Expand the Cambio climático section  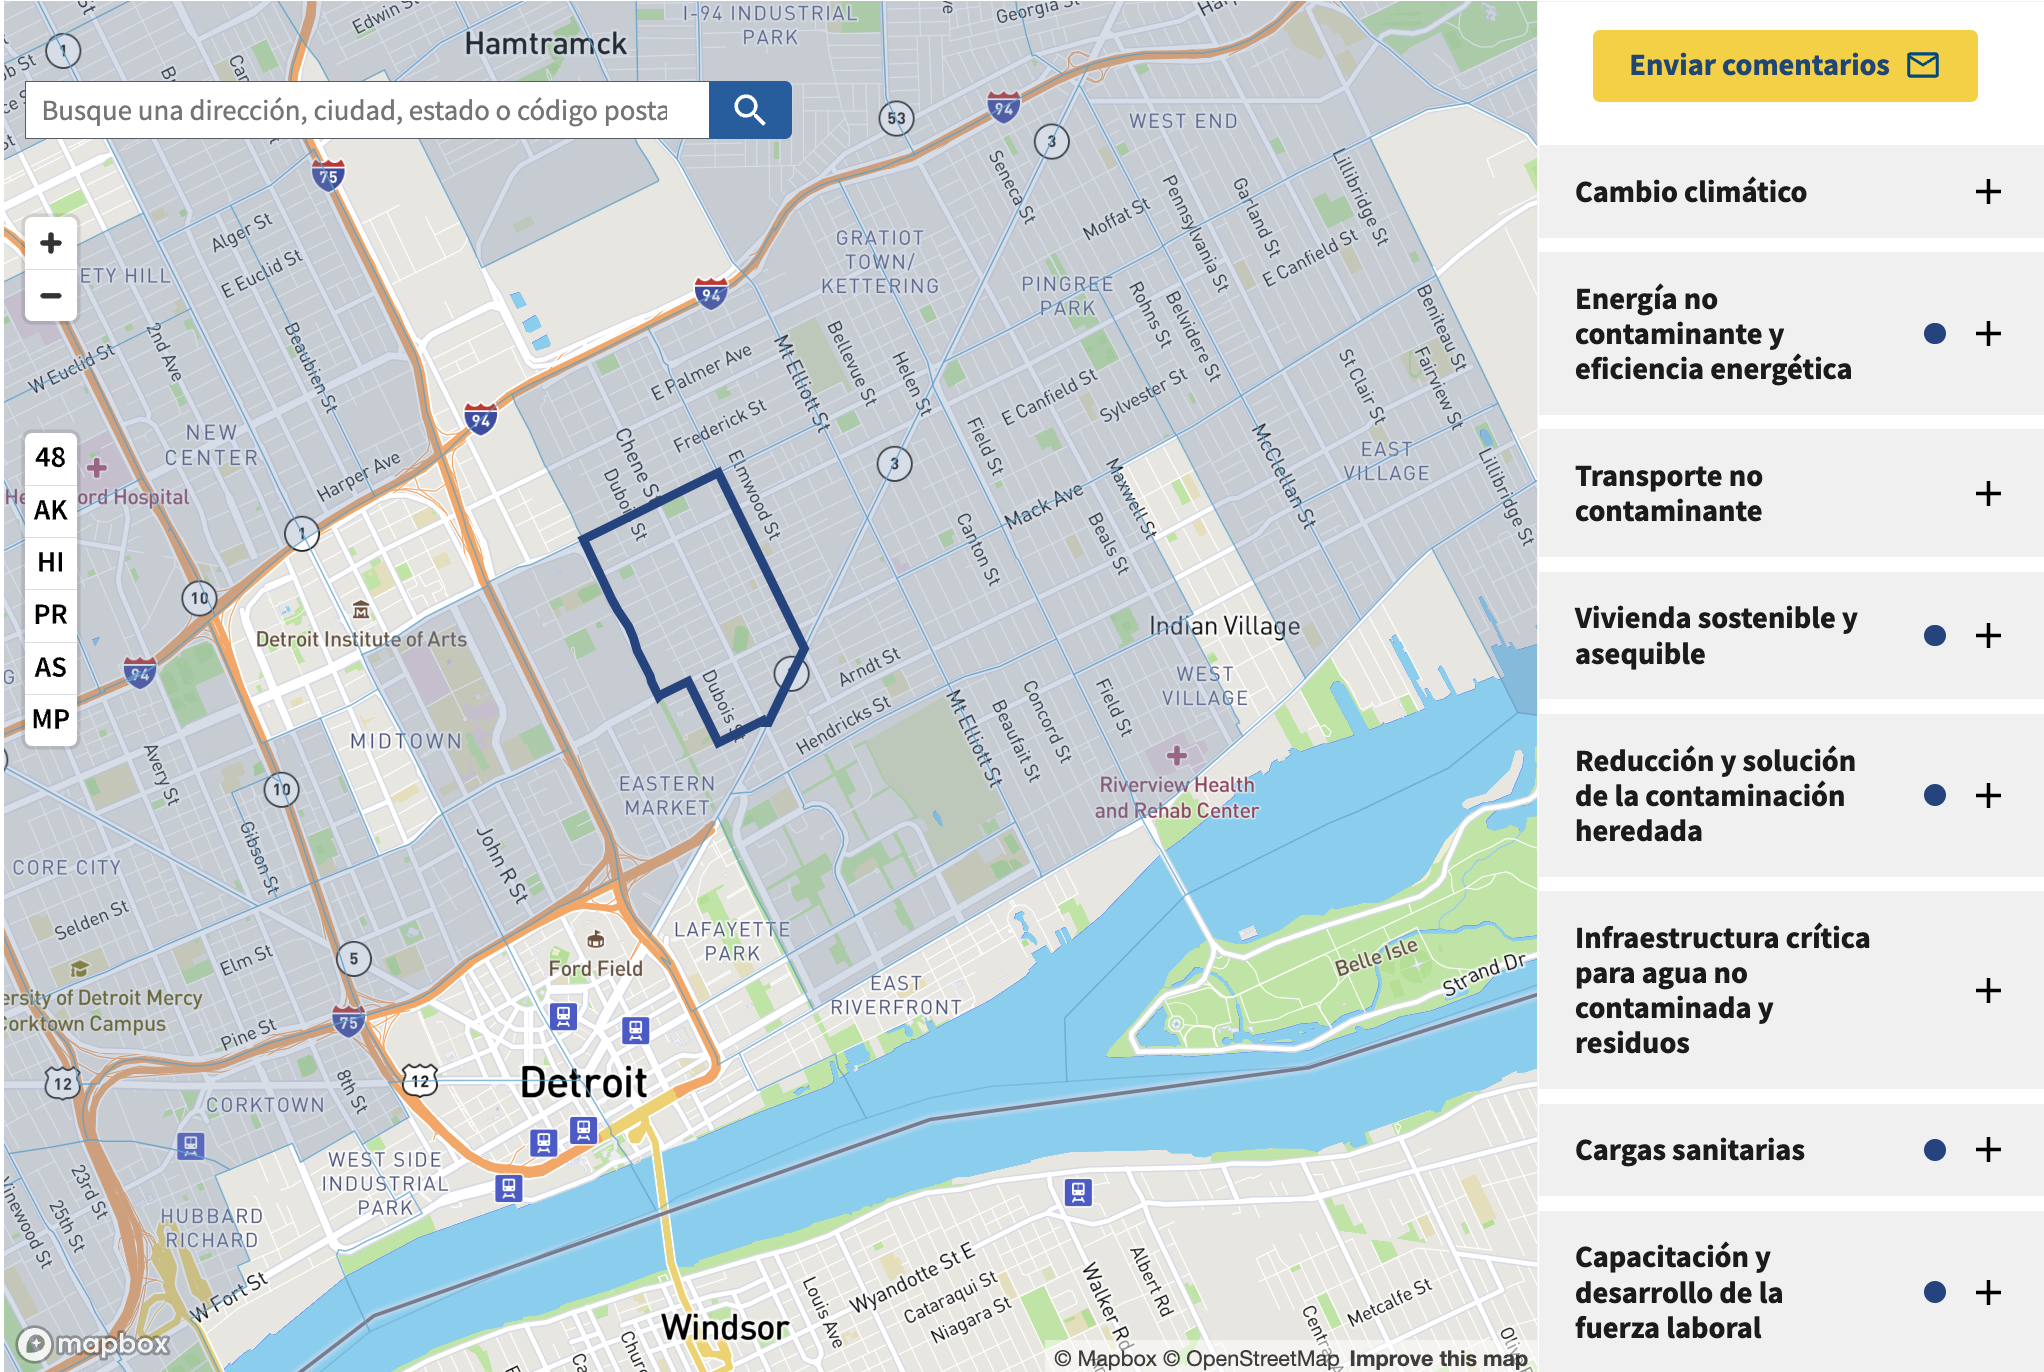pos(1987,192)
